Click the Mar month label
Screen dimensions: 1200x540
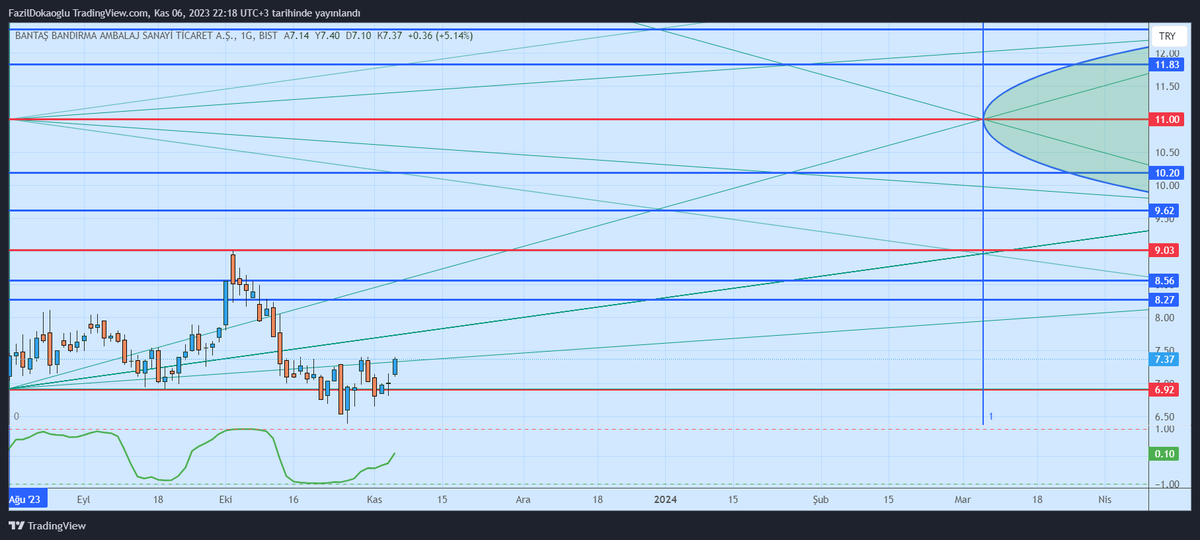[963, 498]
